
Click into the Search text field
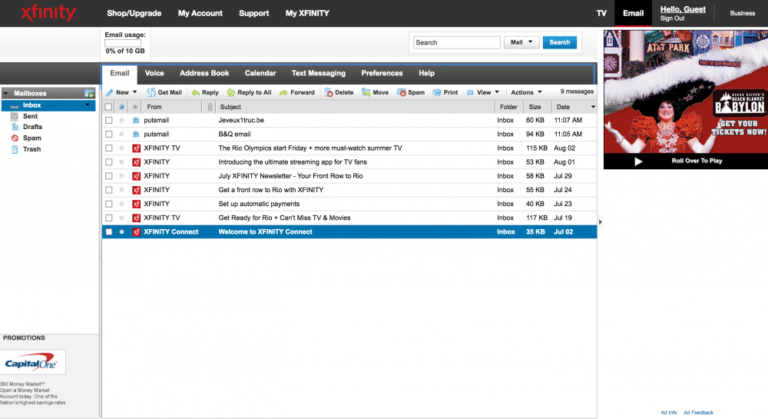pos(457,42)
